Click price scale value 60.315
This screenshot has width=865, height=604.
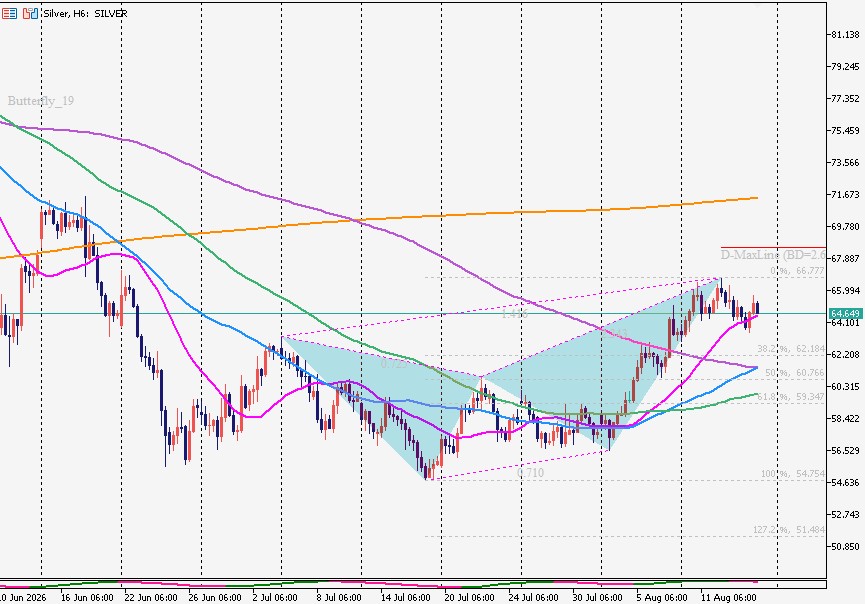[x=845, y=387]
